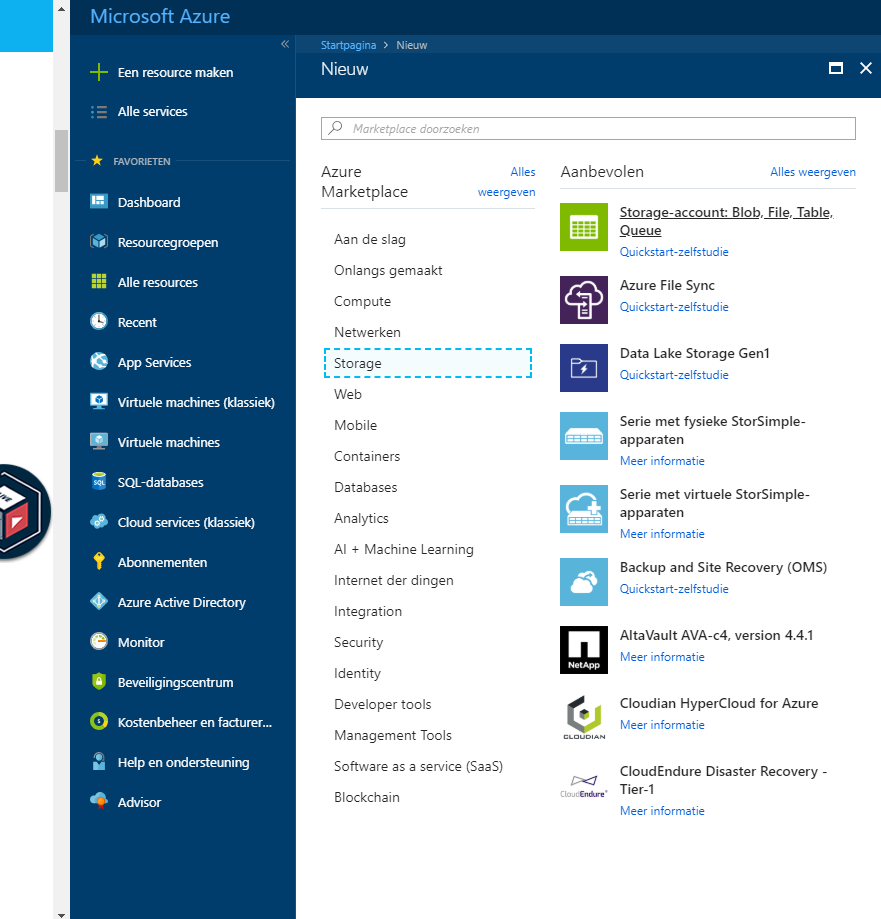881x919 pixels.
Task: Select the SQL-databases sidebar icon
Action: click(x=100, y=482)
